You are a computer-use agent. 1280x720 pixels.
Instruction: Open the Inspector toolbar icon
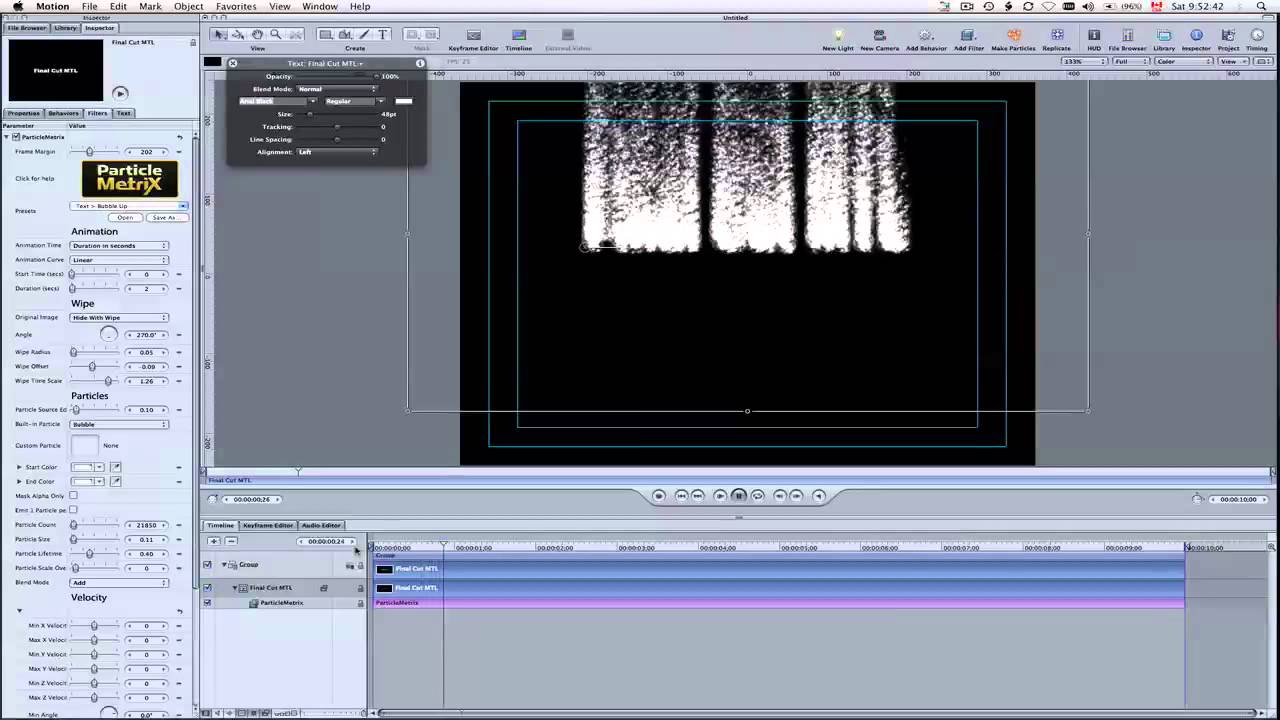[1196, 39]
